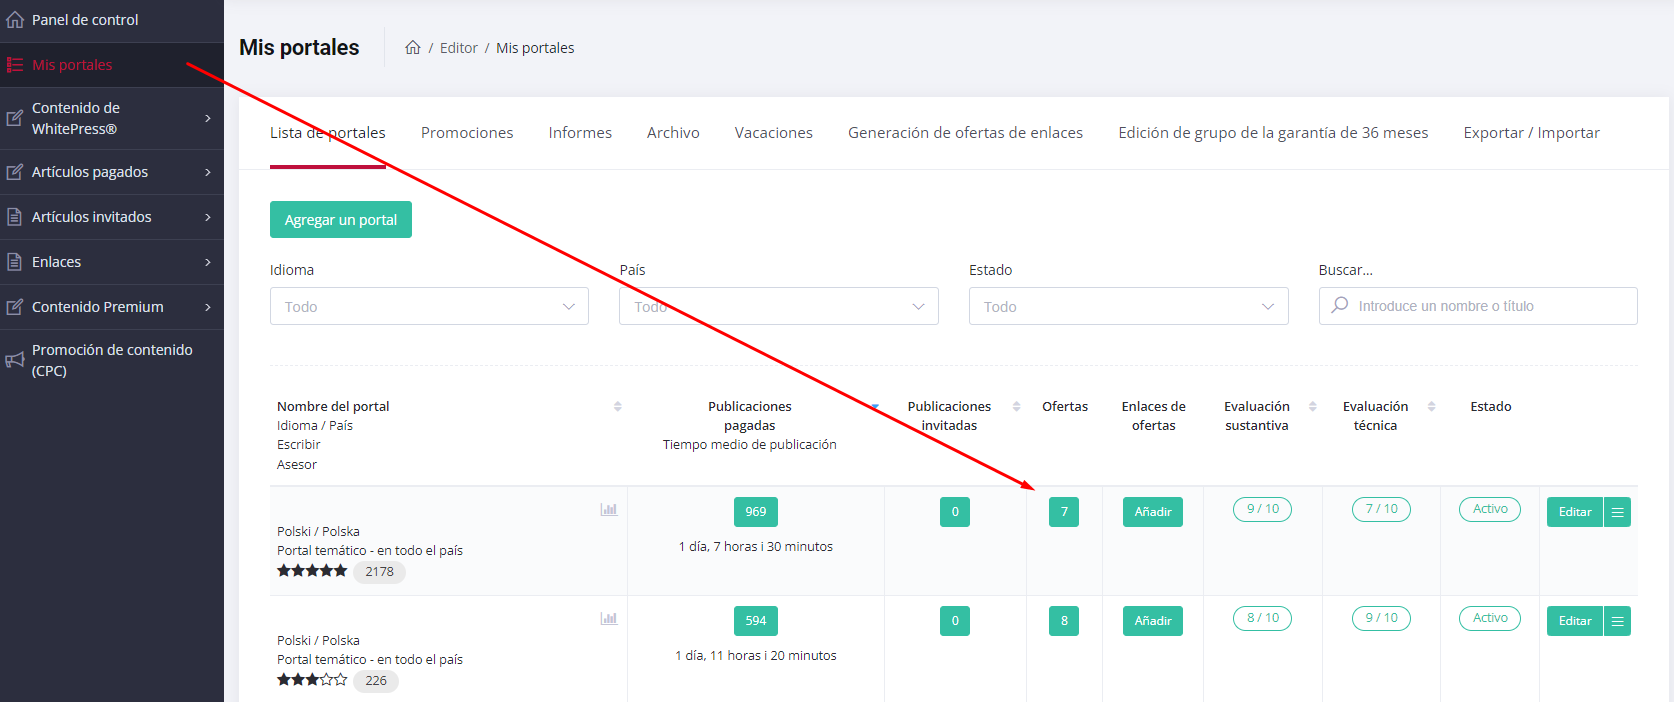1674x702 pixels.
Task: Expand Contenido de WhitePress submenu chevron
Action: [x=208, y=118]
